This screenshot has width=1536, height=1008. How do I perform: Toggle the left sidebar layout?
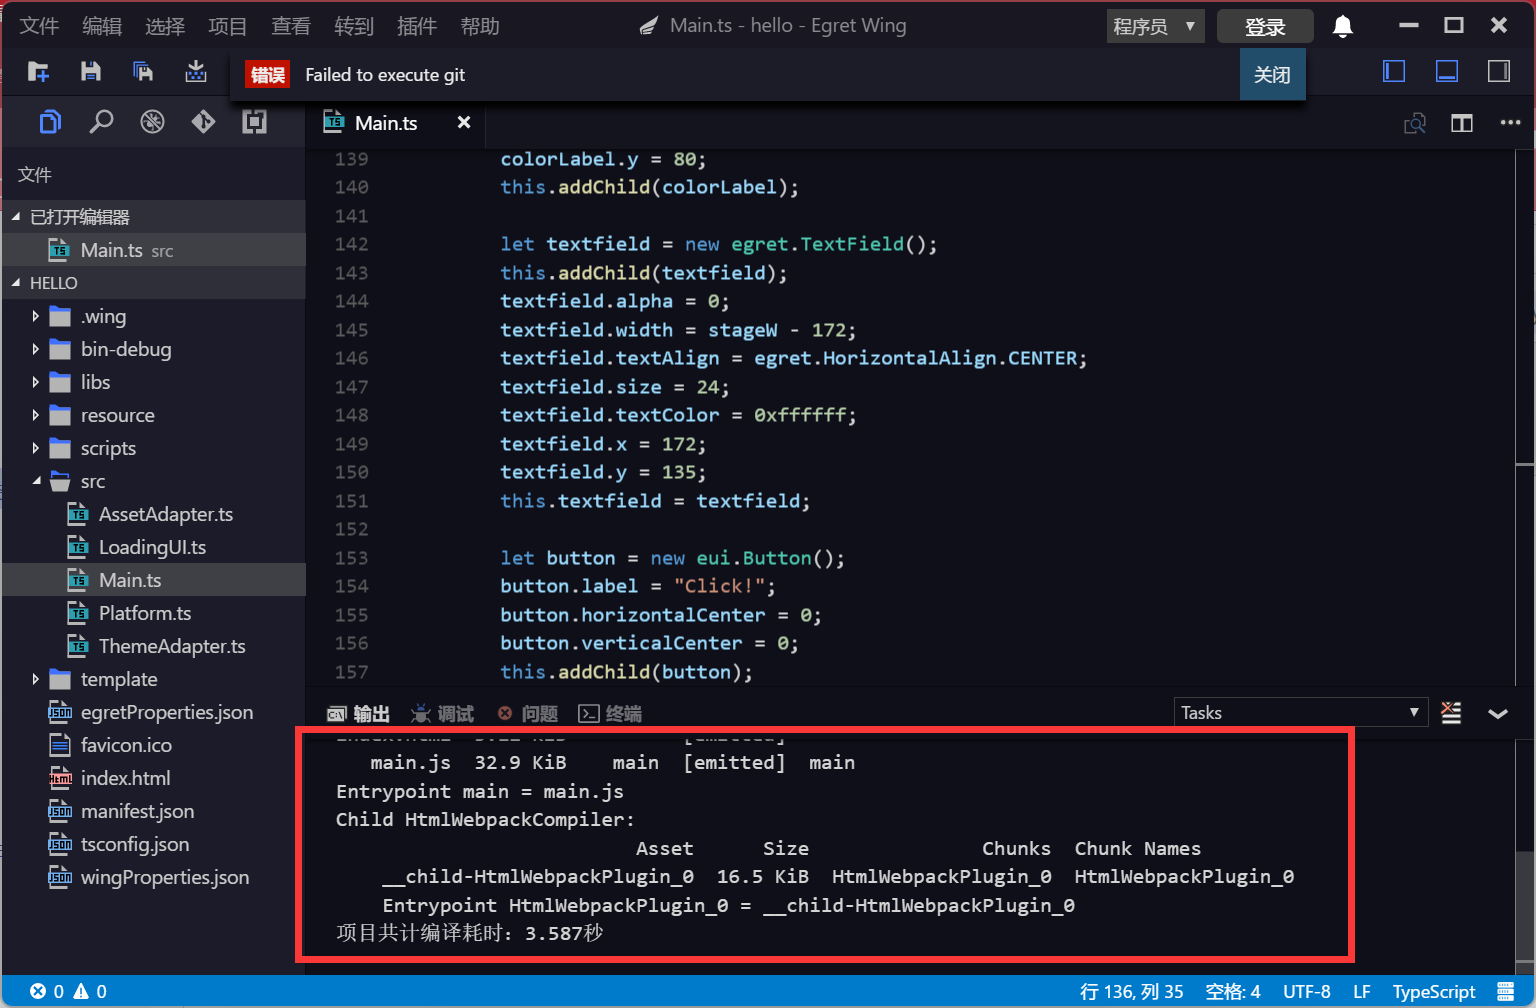coord(1394,71)
